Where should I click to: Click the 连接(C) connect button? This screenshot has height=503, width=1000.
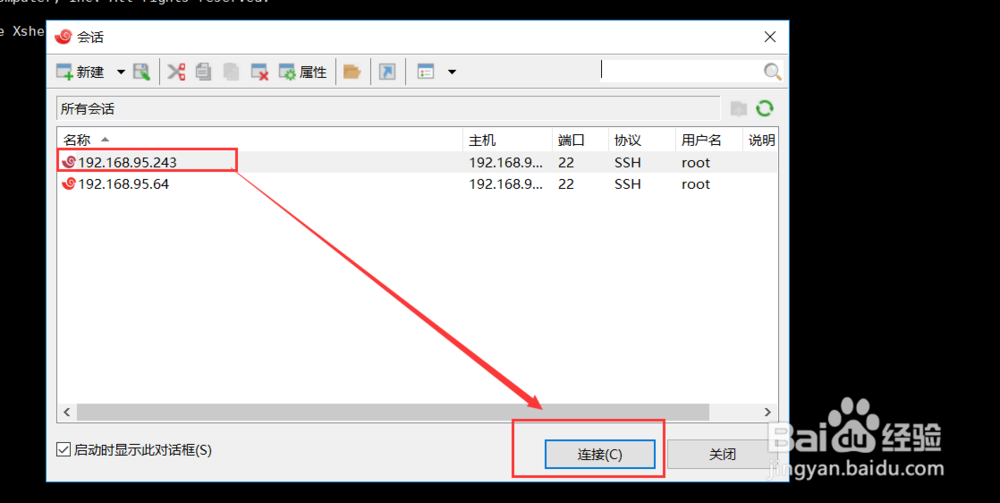599,455
